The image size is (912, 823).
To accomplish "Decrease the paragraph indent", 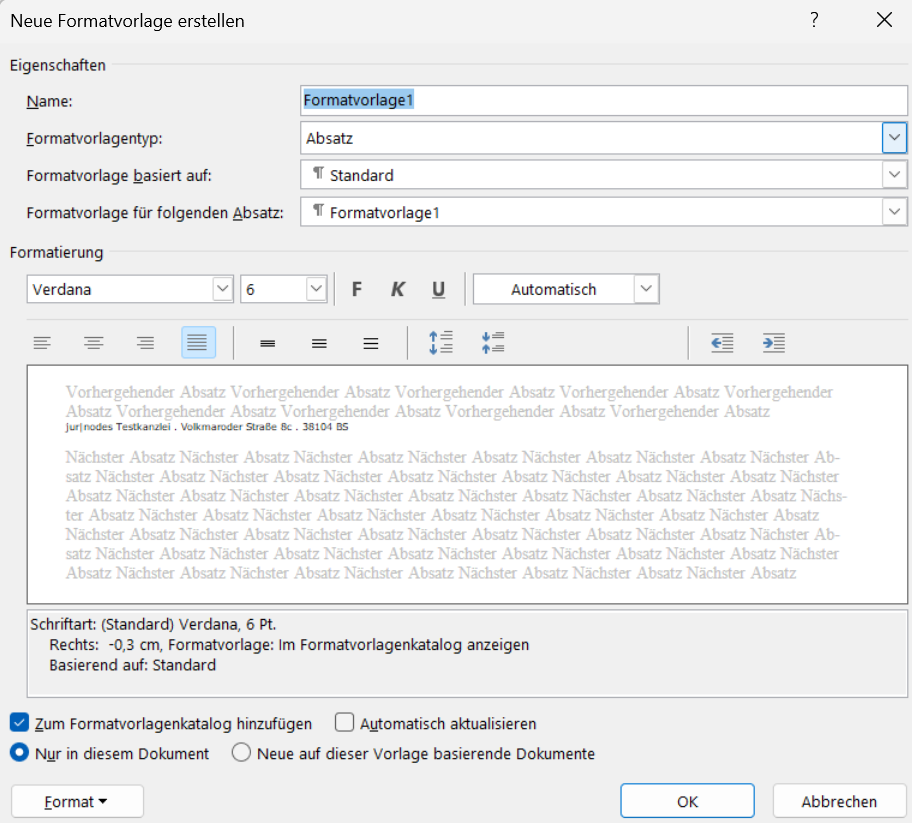I will 722,343.
